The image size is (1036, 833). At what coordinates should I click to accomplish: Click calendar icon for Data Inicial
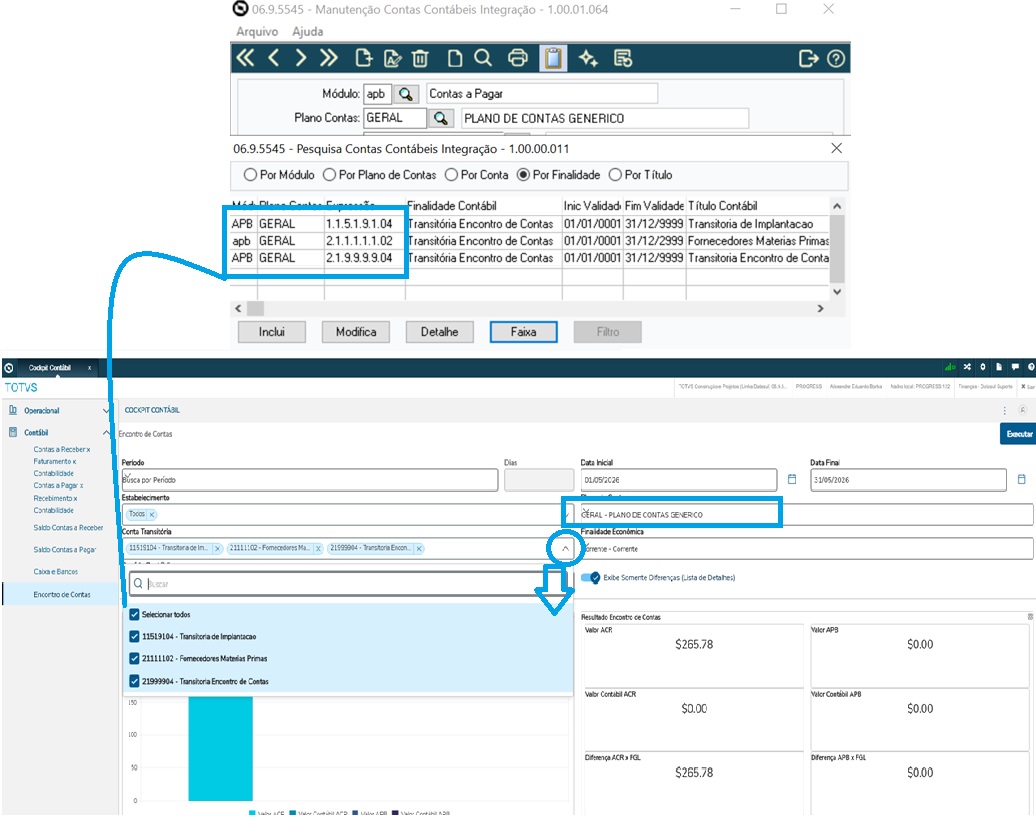click(x=792, y=479)
